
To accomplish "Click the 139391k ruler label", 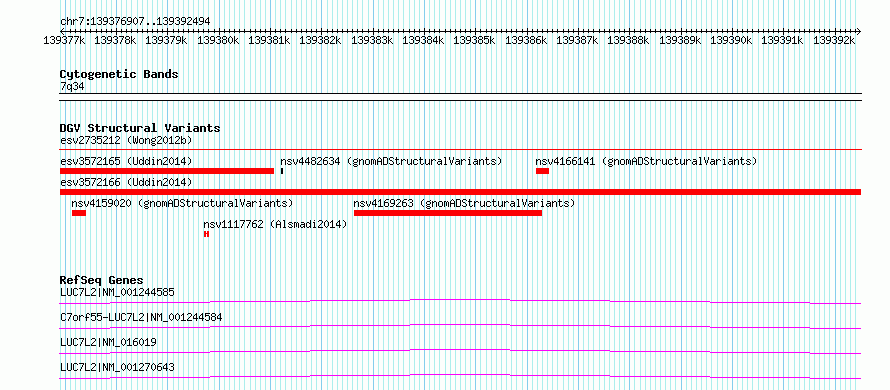I will point(782,40).
